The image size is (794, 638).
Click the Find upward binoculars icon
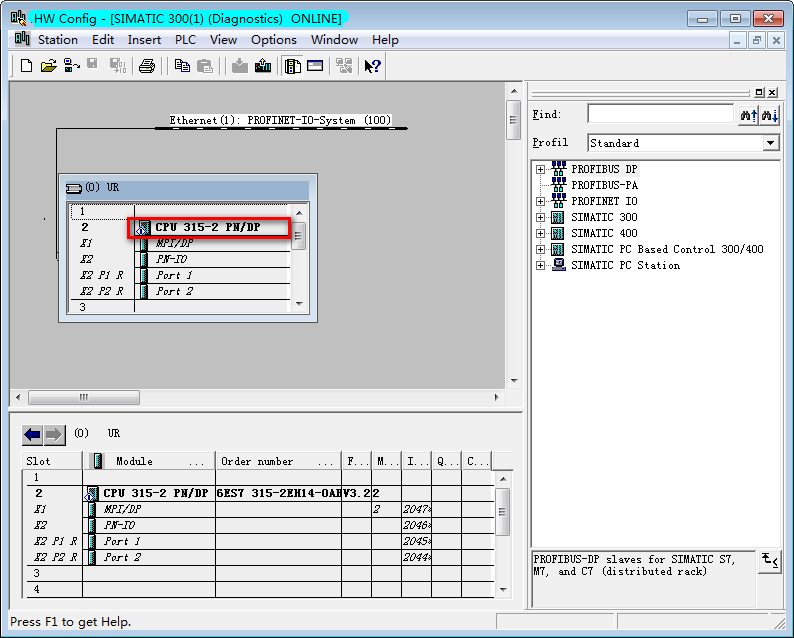(748, 115)
